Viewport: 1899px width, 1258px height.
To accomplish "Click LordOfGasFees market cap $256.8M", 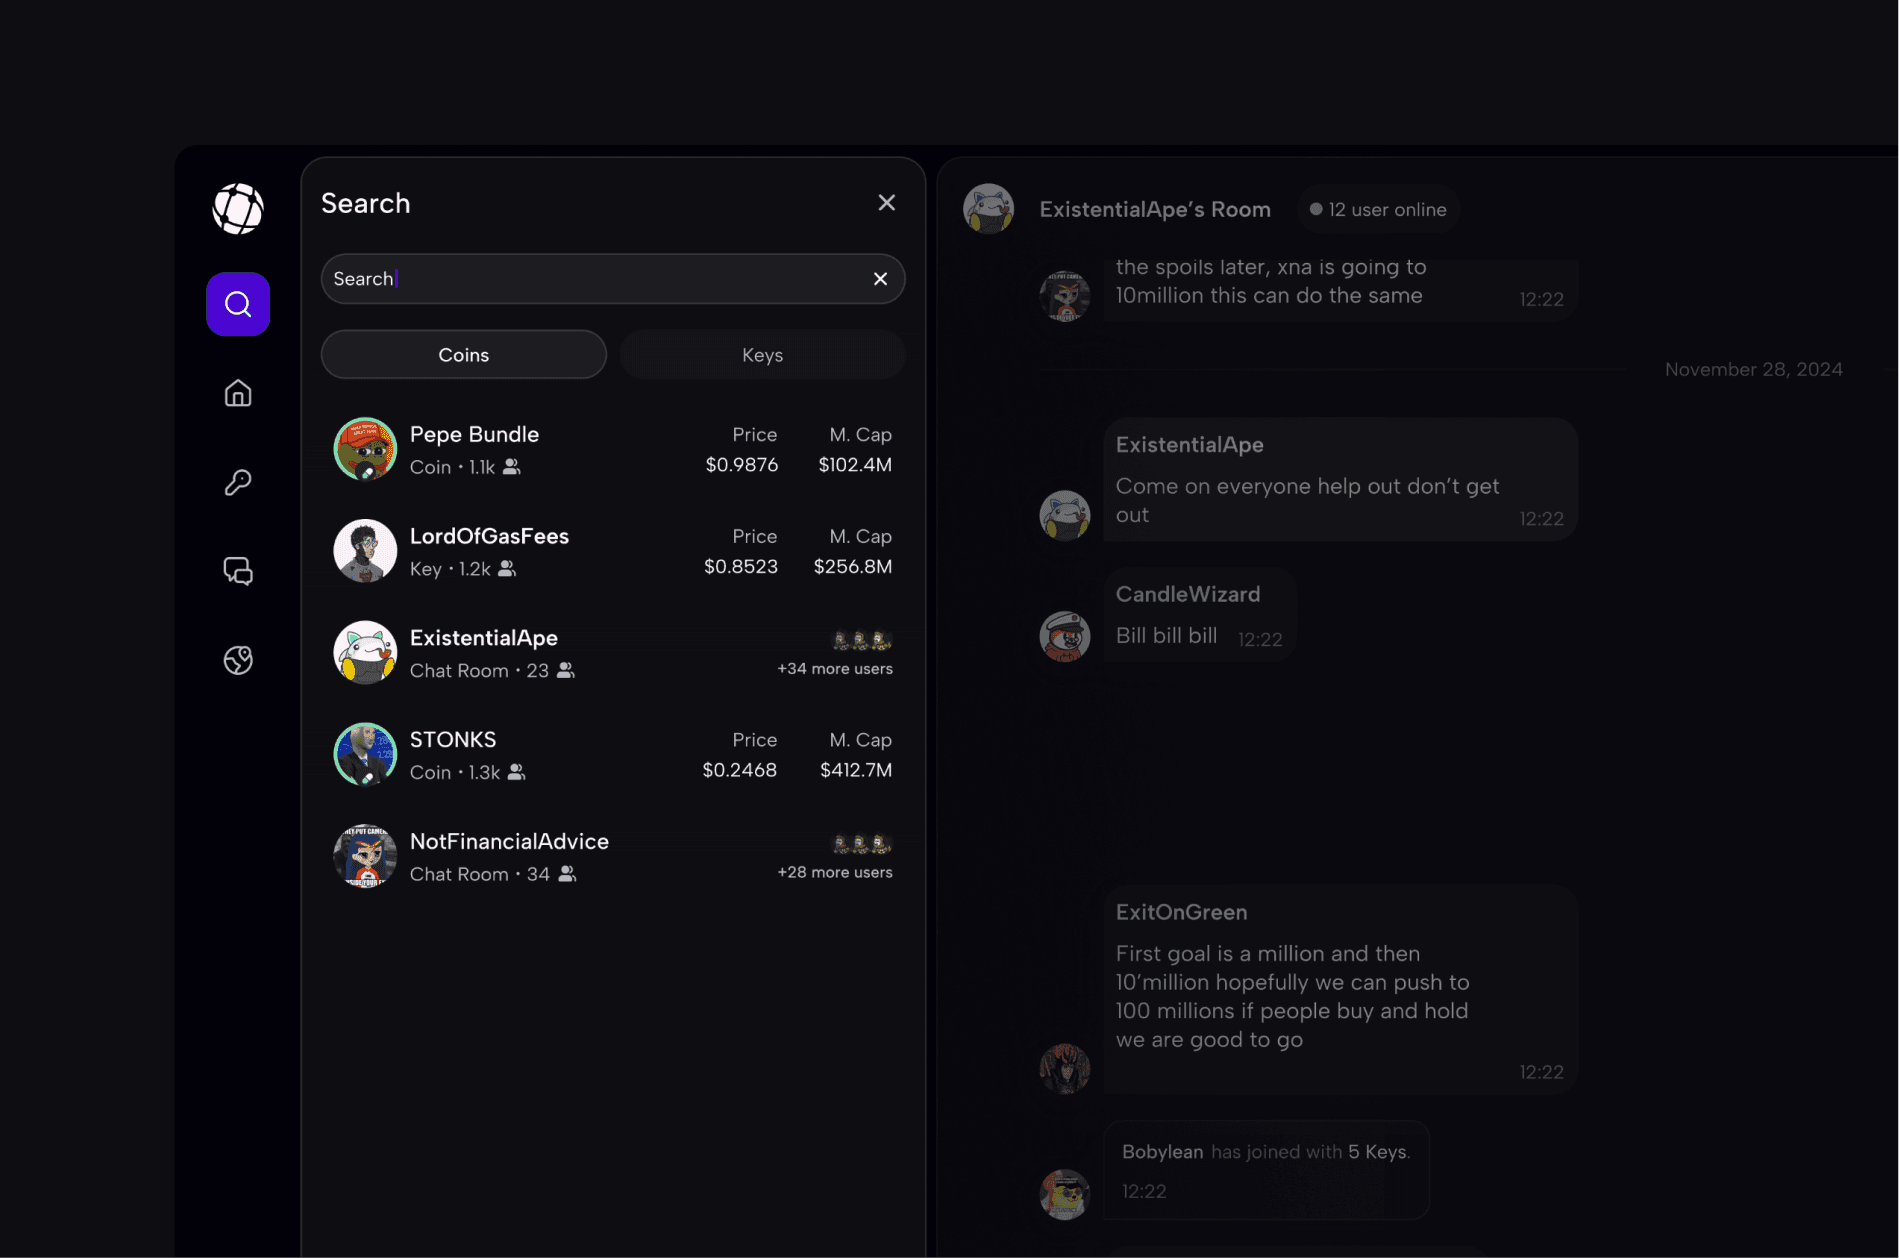I will [853, 567].
